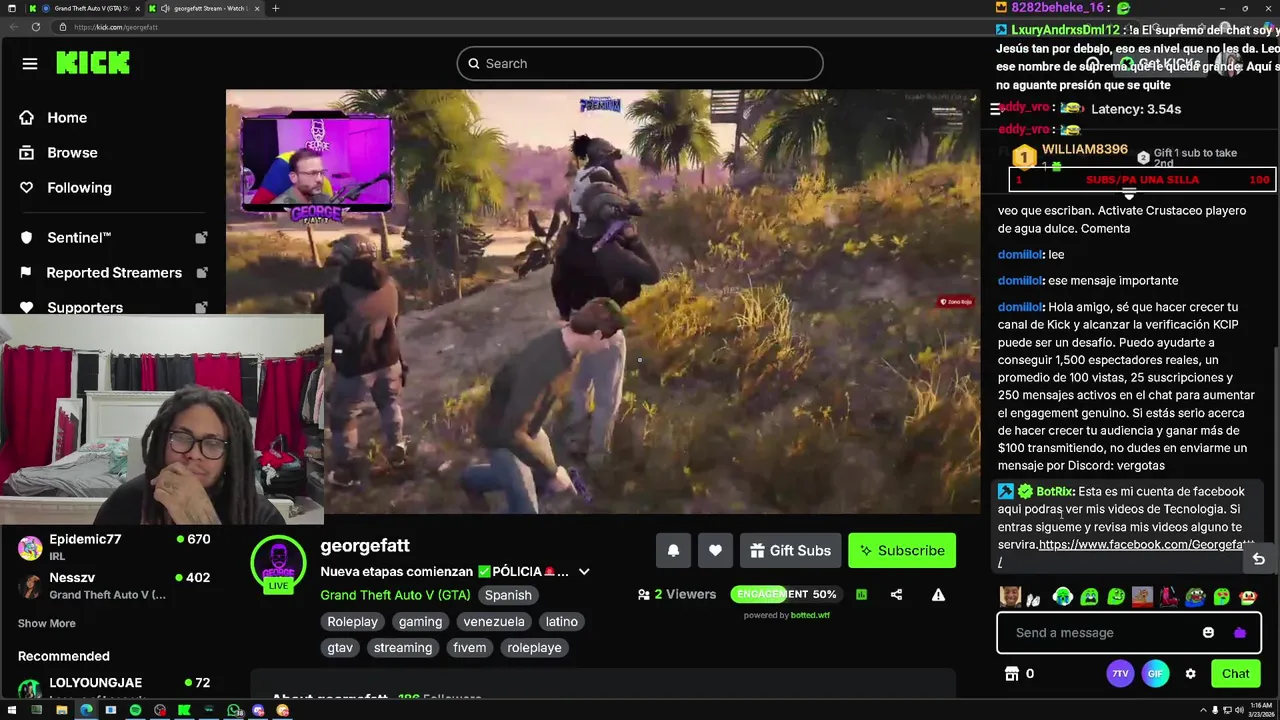This screenshot has height=720, width=1280.
Task: Click the browser address bar URL
Action: pyautogui.click(x=116, y=27)
